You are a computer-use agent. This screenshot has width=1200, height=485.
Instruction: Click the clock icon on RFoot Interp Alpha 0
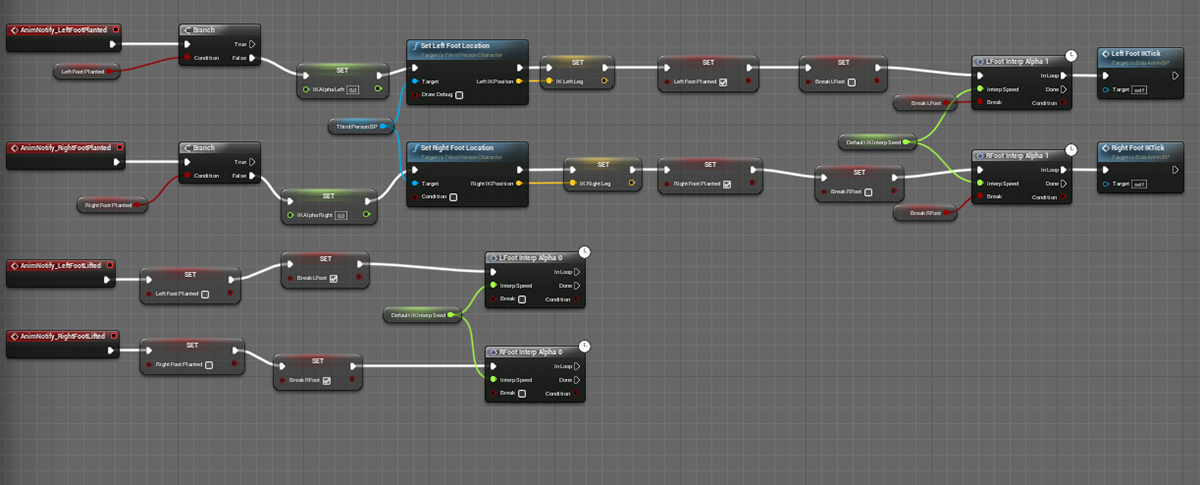tap(585, 347)
